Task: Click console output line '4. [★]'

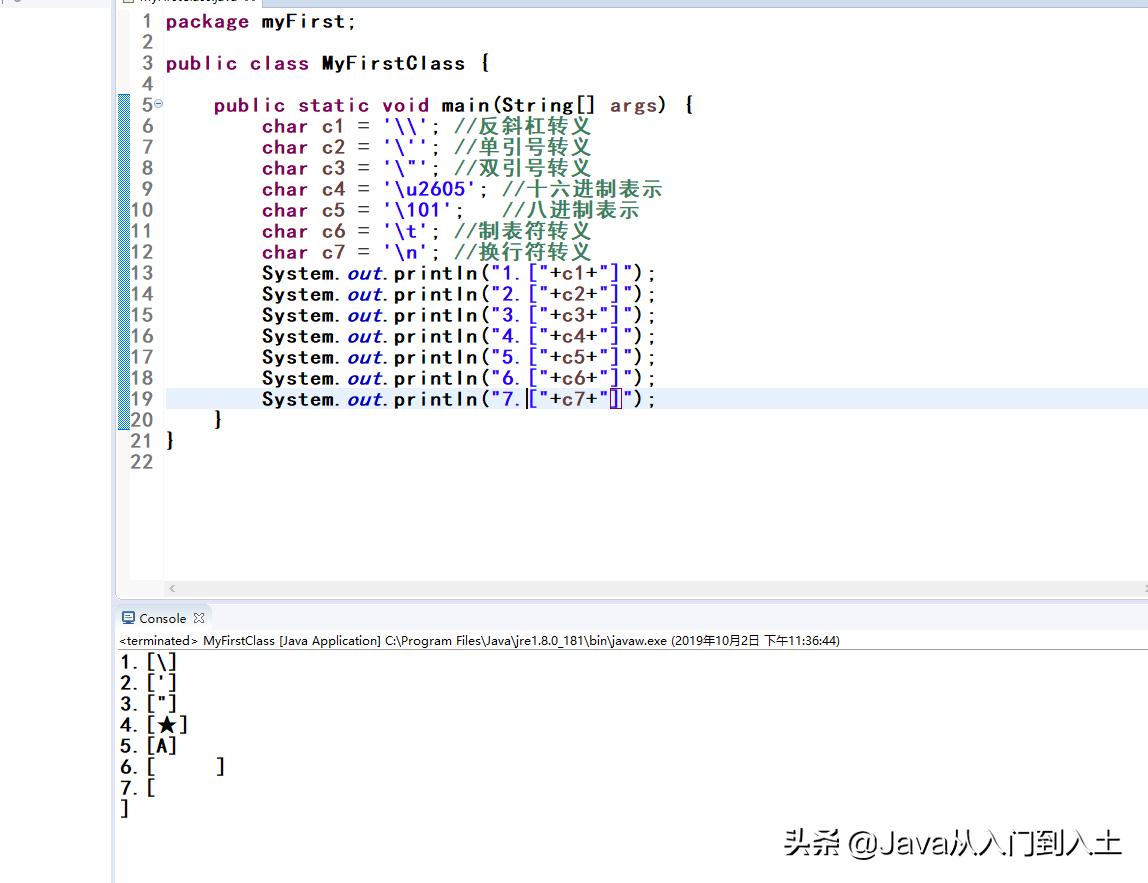Action: [154, 726]
